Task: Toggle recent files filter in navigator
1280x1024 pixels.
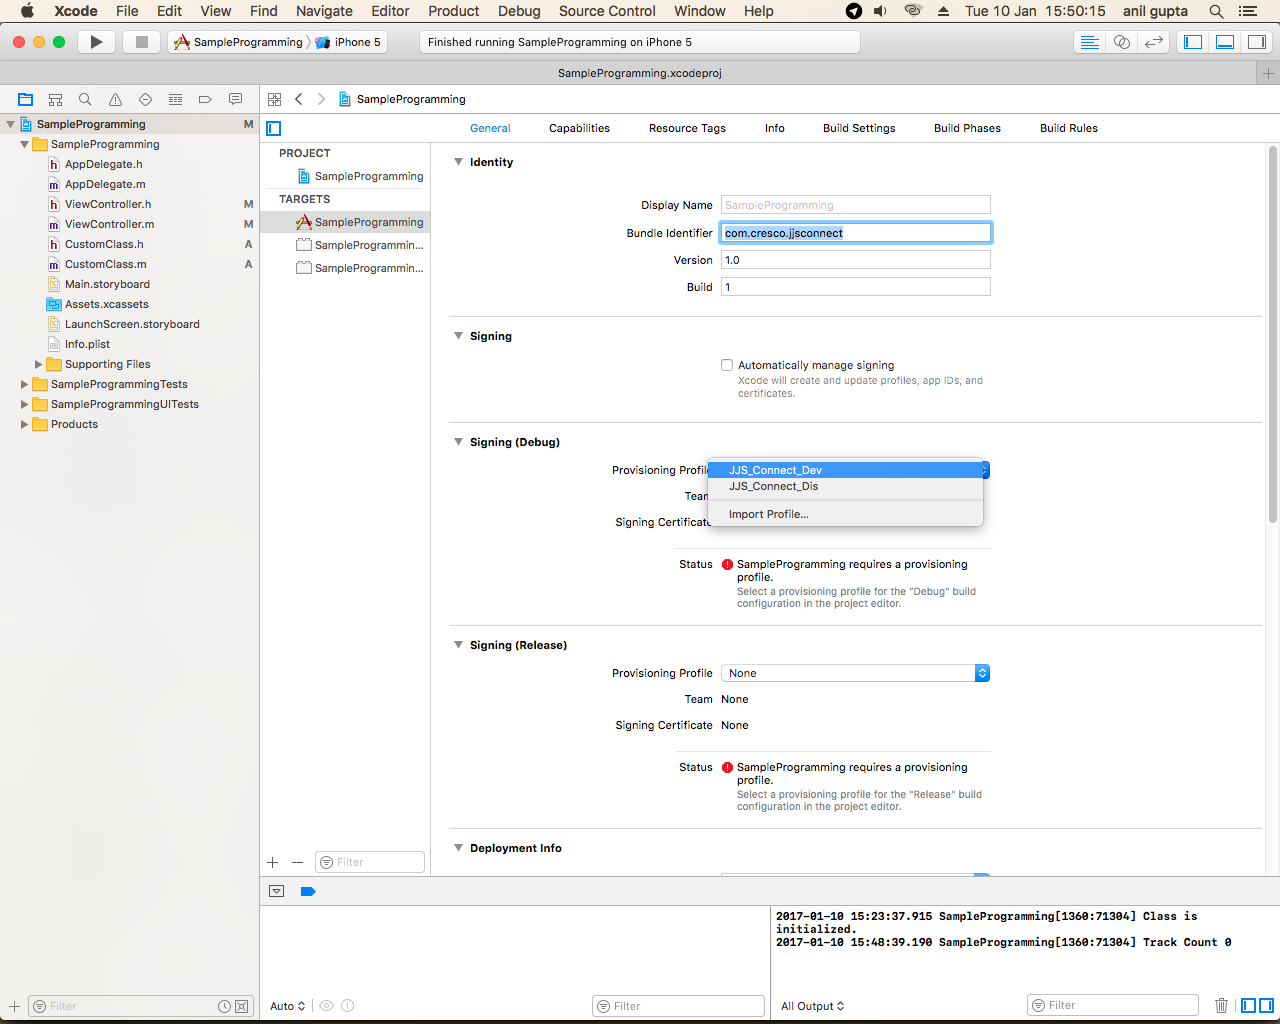Action: [x=224, y=1006]
